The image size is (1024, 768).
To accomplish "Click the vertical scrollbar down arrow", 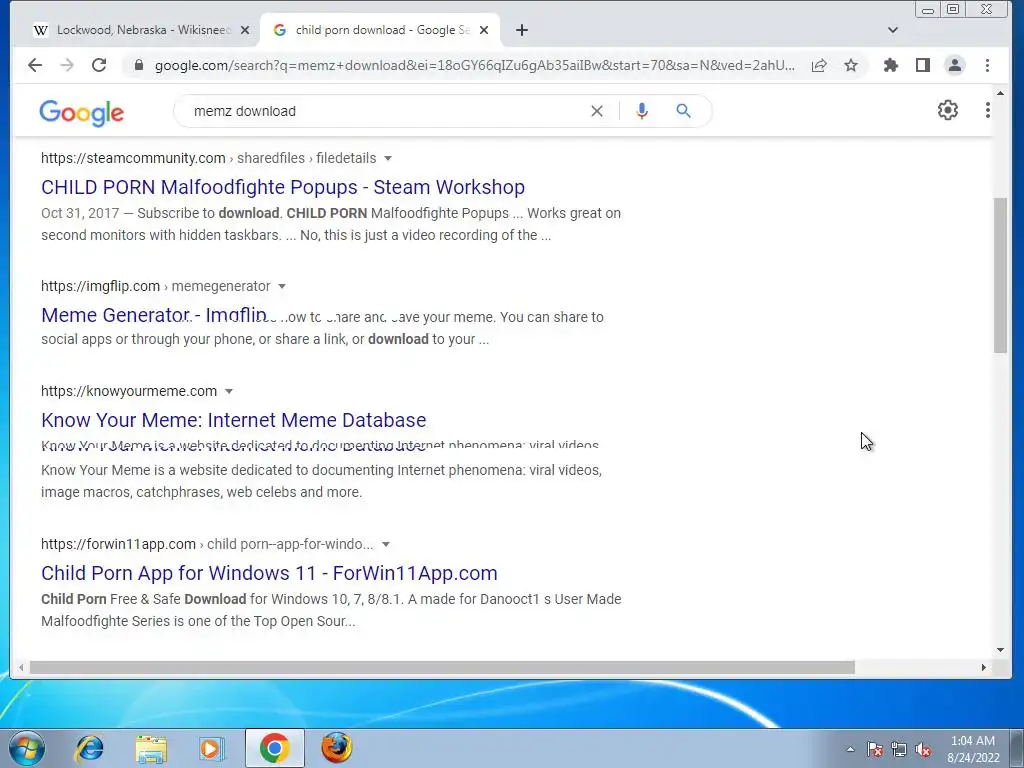I will (x=1000, y=650).
